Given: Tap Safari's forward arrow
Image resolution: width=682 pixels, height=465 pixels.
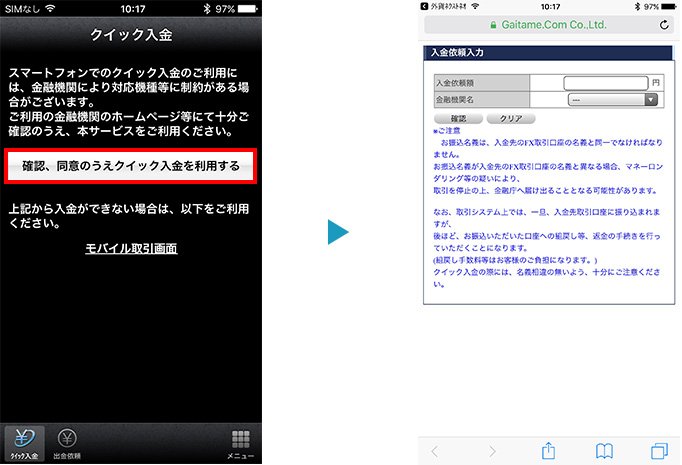Looking at the screenshot, I should [491, 451].
